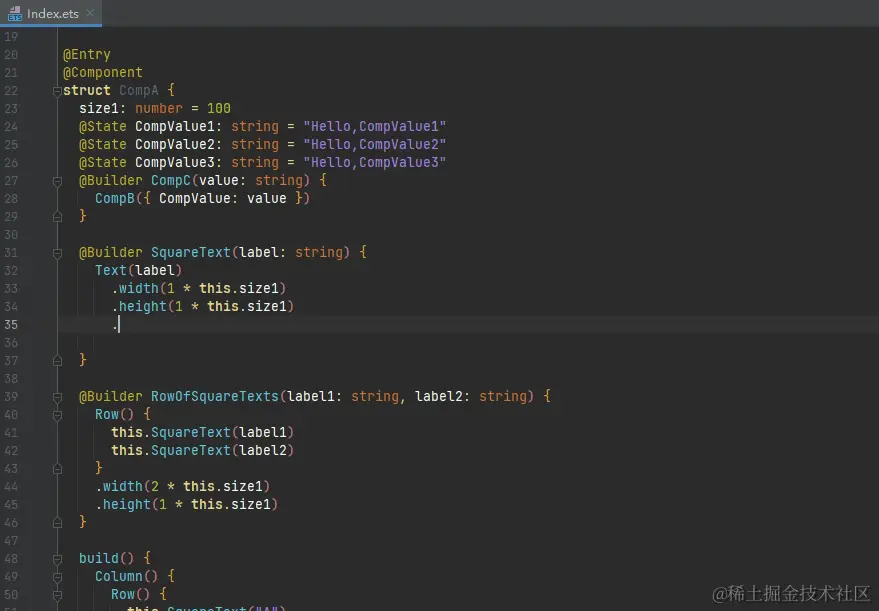Collapse the struct CompA block at line 22

57,91
